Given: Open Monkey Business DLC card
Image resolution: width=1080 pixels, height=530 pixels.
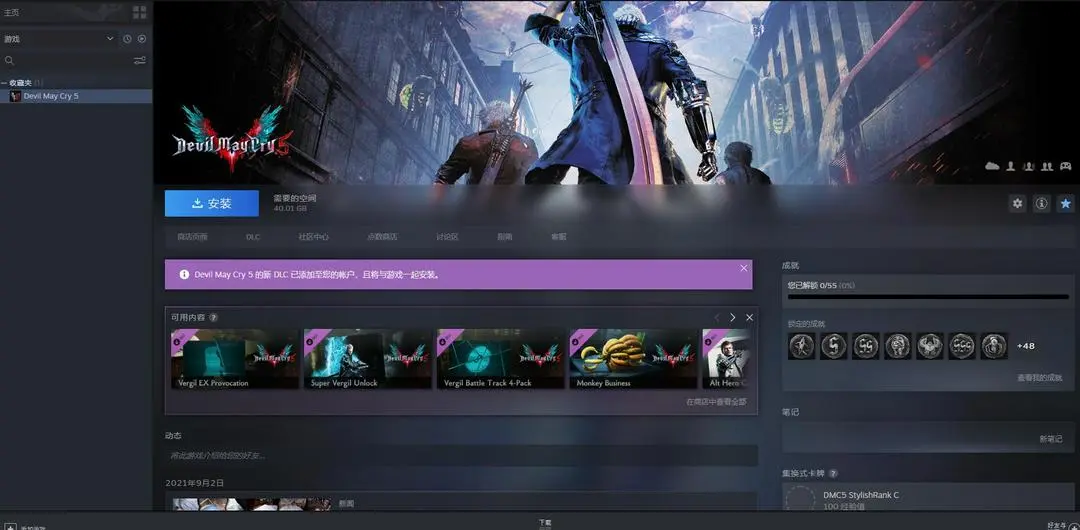Looking at the screenshot, I should click(634, 359).
